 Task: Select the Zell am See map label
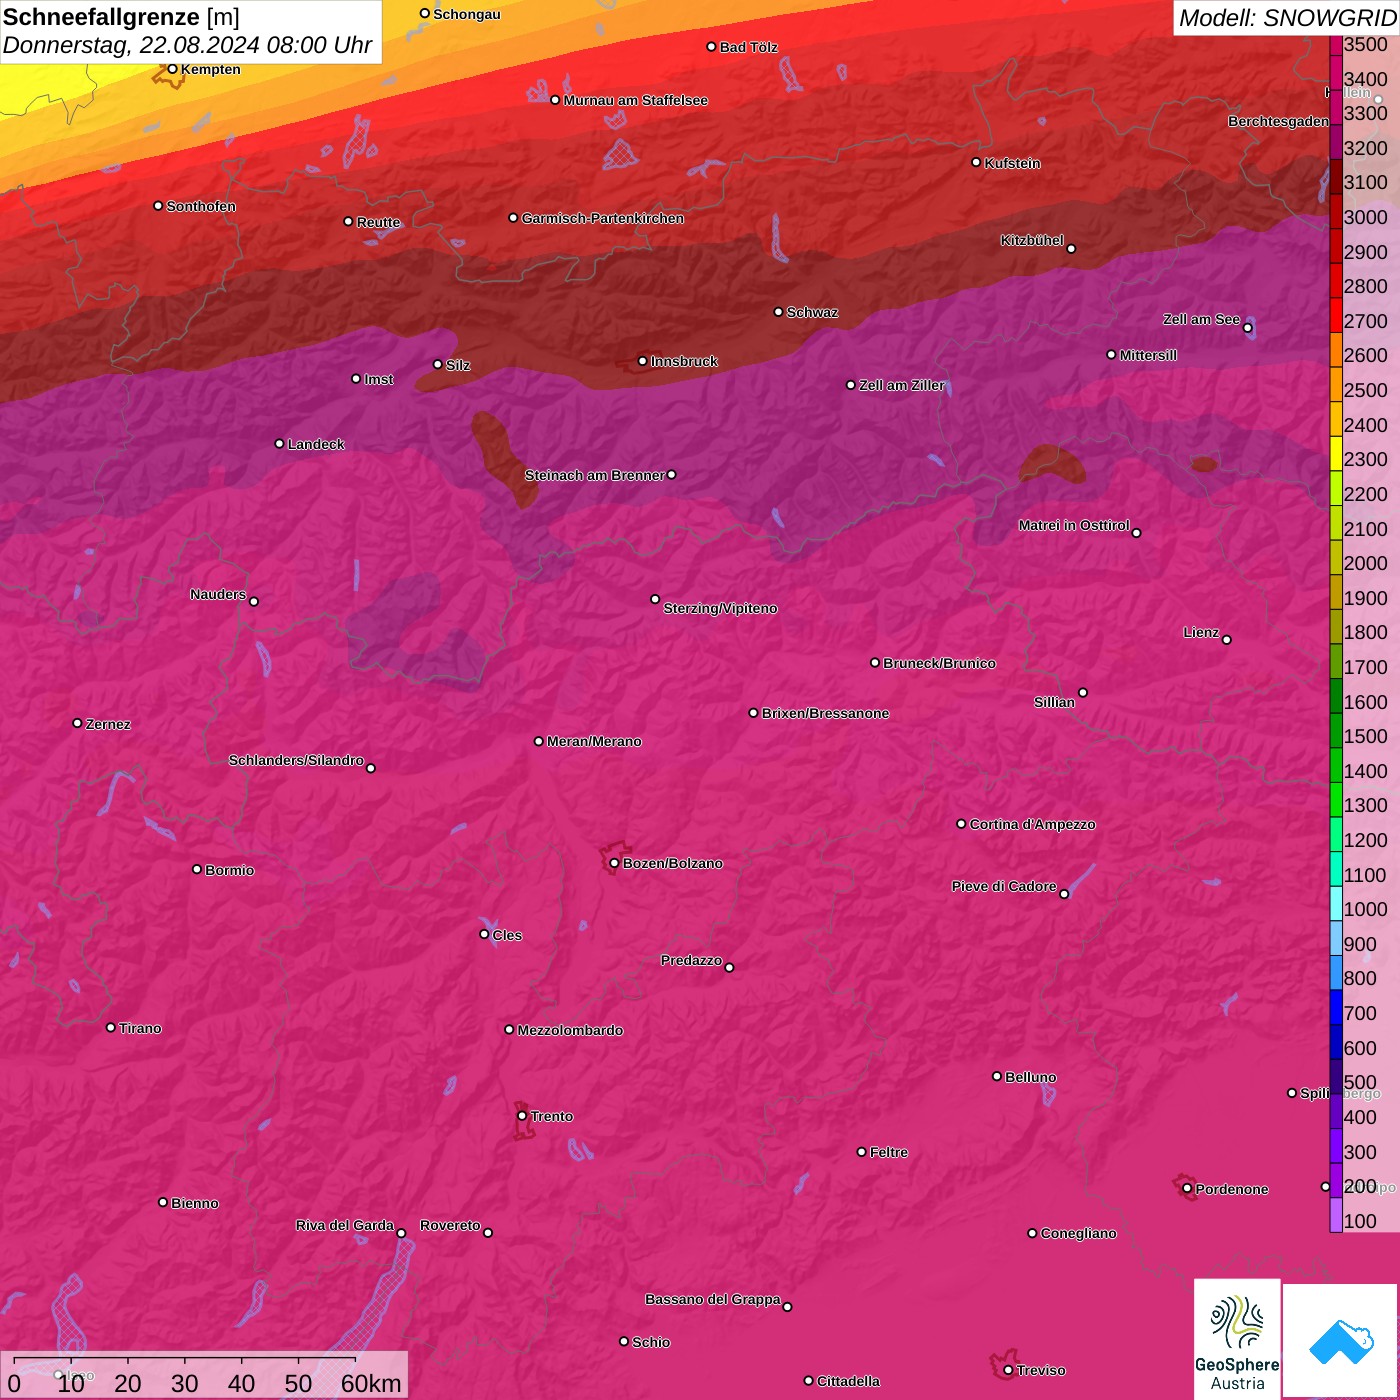point(1201,319)
